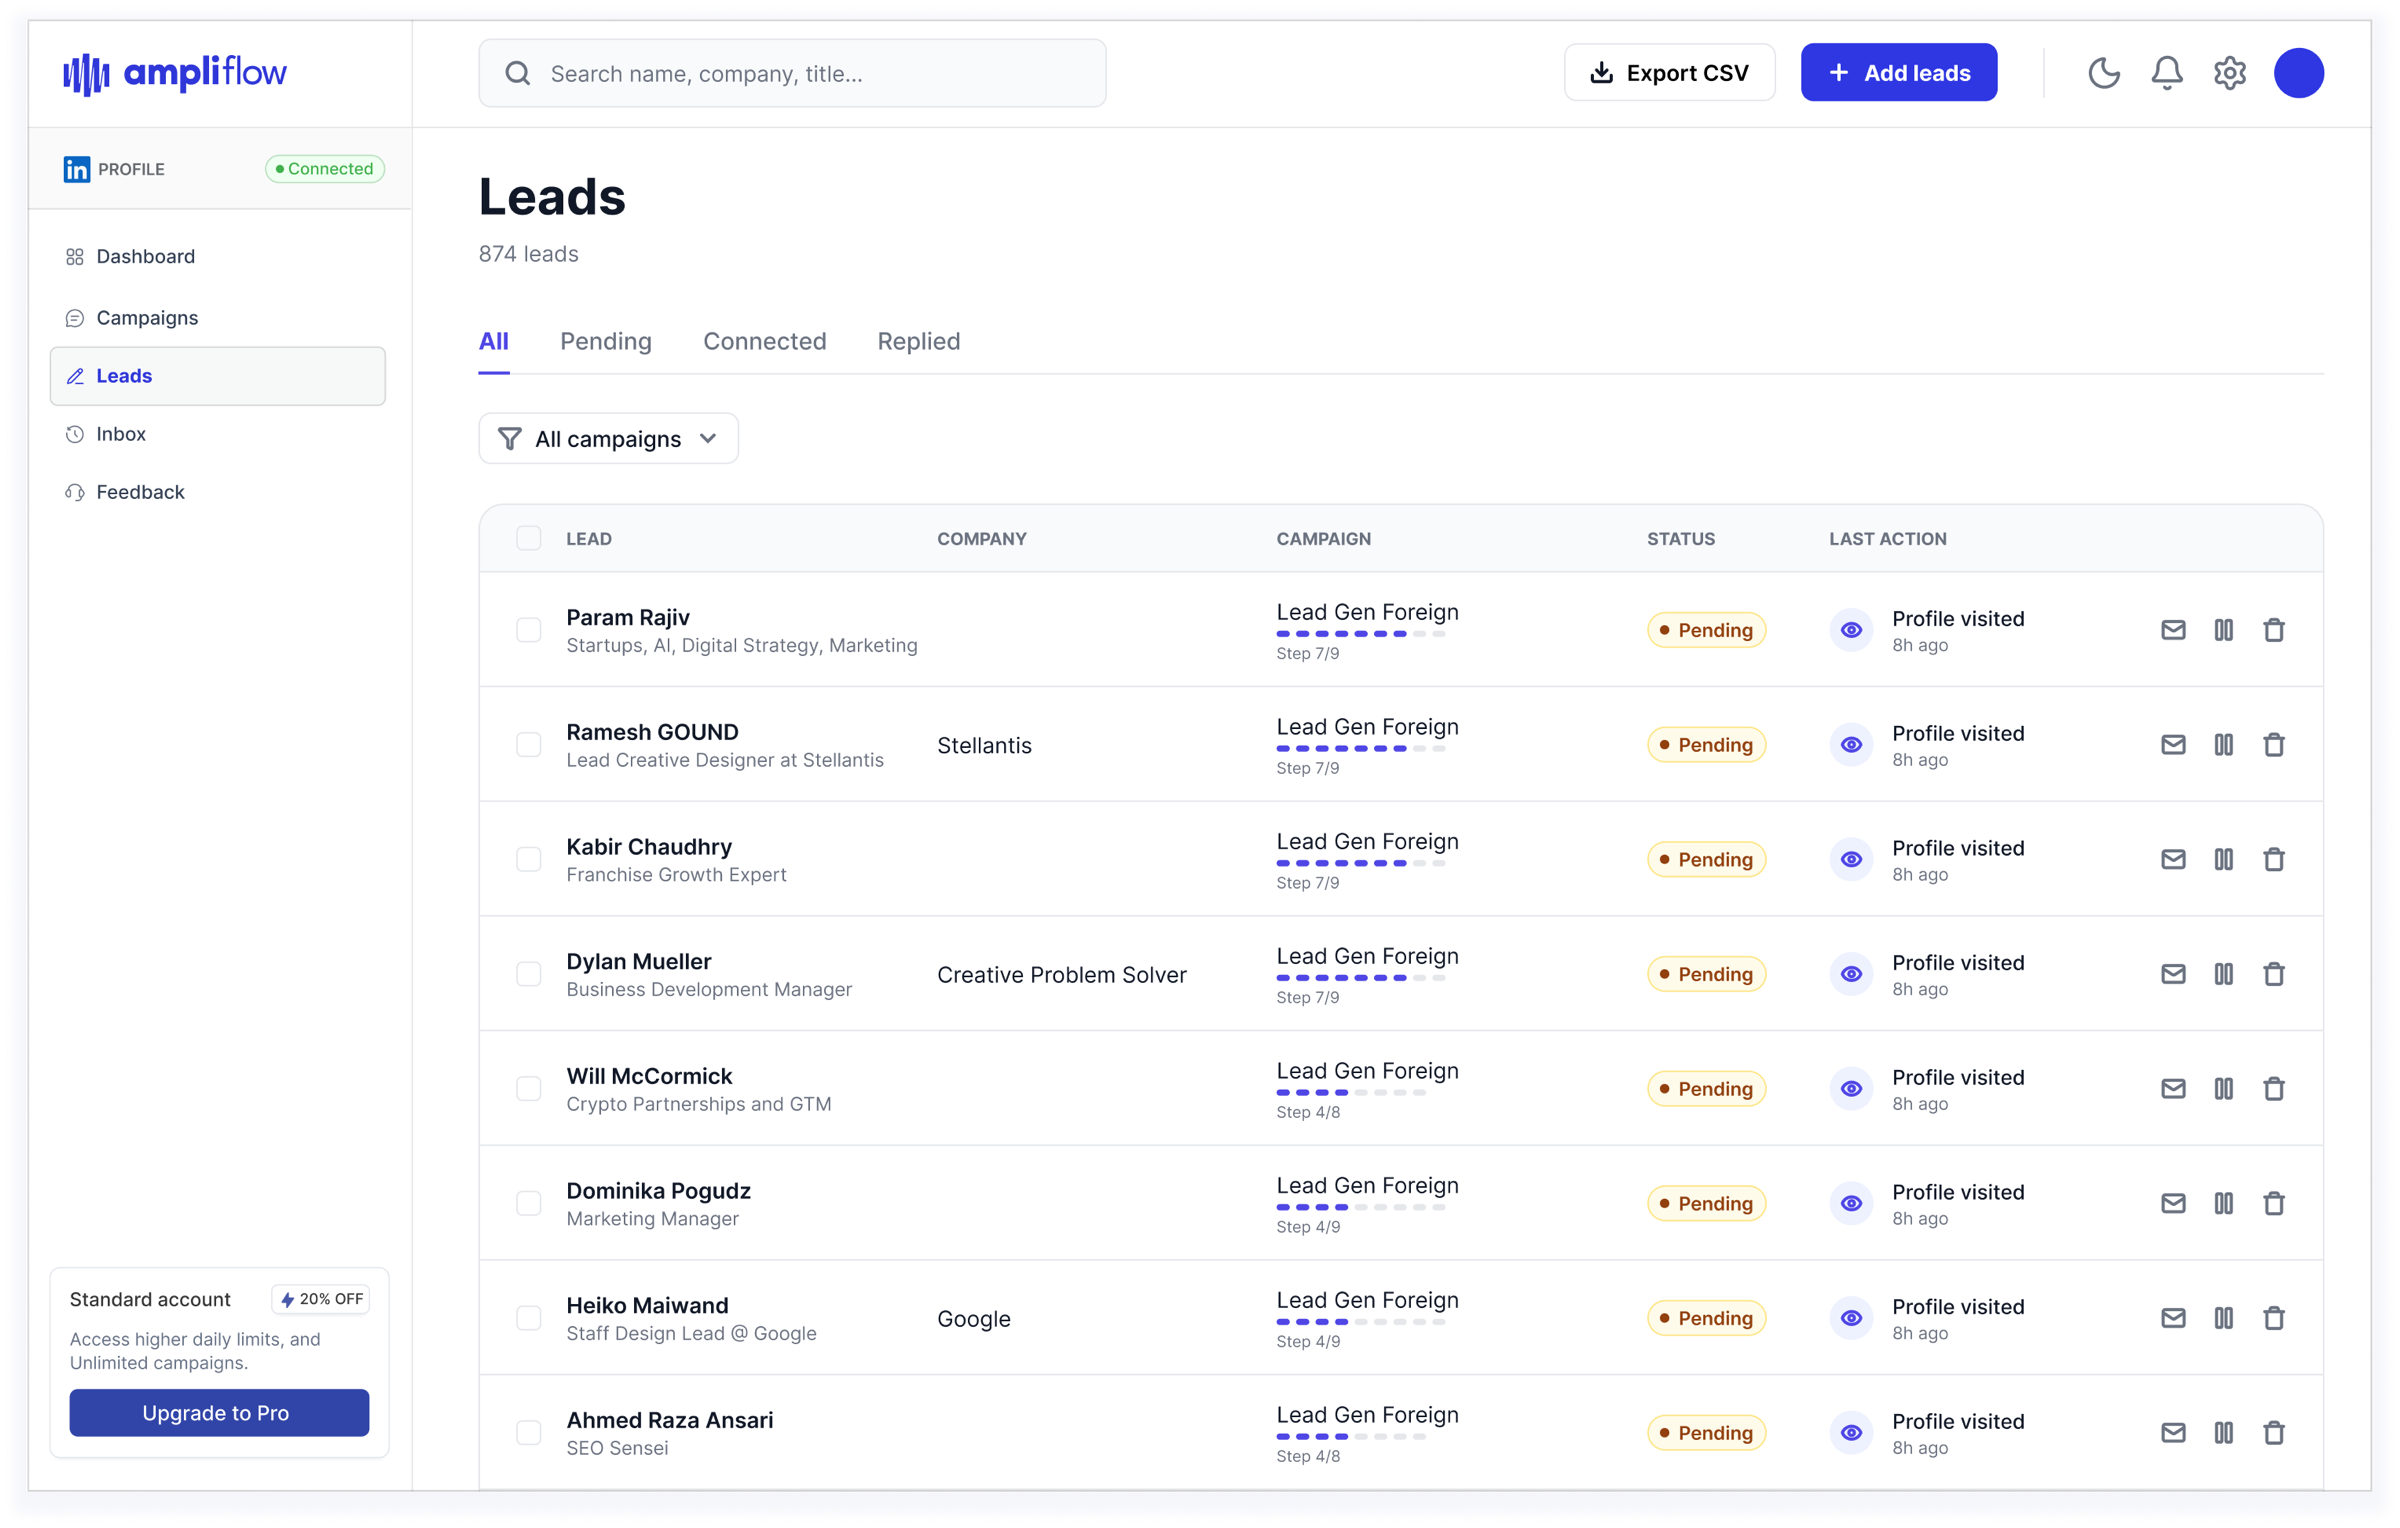
Task: Delete lead Dylan Mueller
Action: pyautogui.click(x=2274, y=974)
